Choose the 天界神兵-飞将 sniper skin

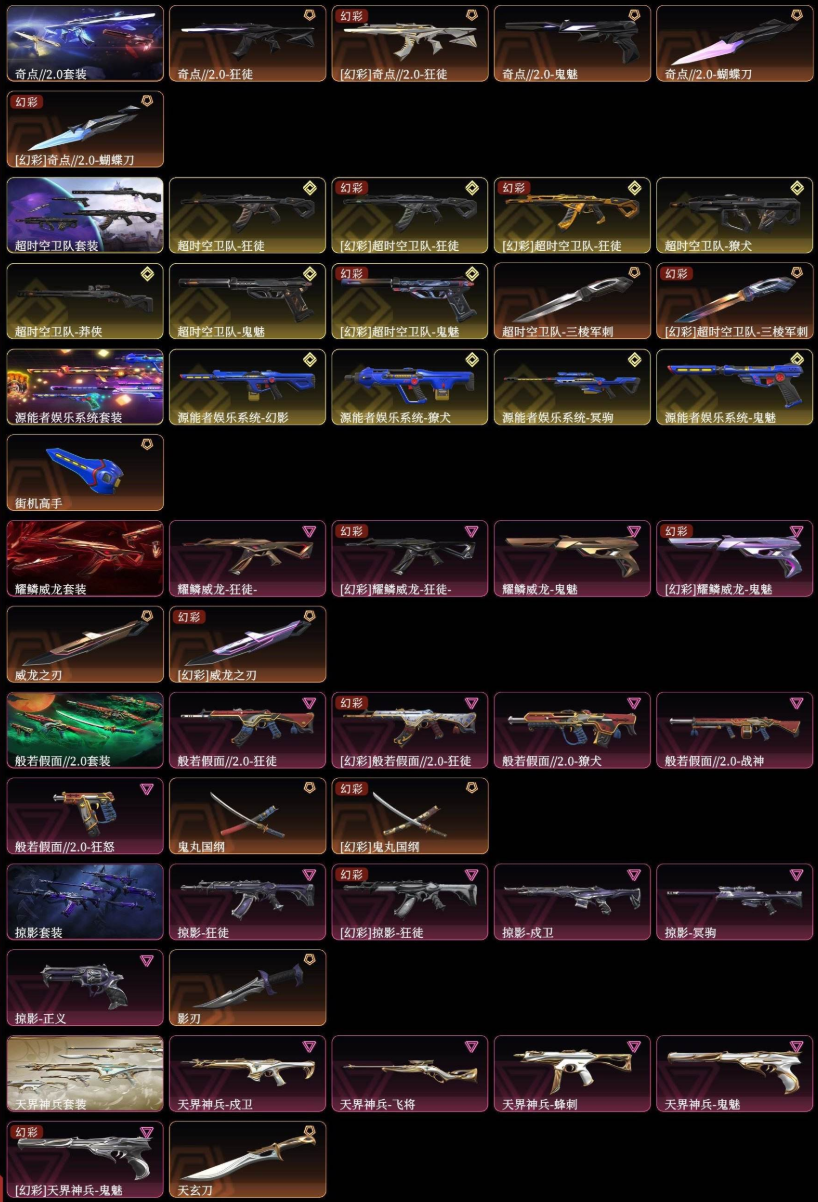tap(410, 1074)
